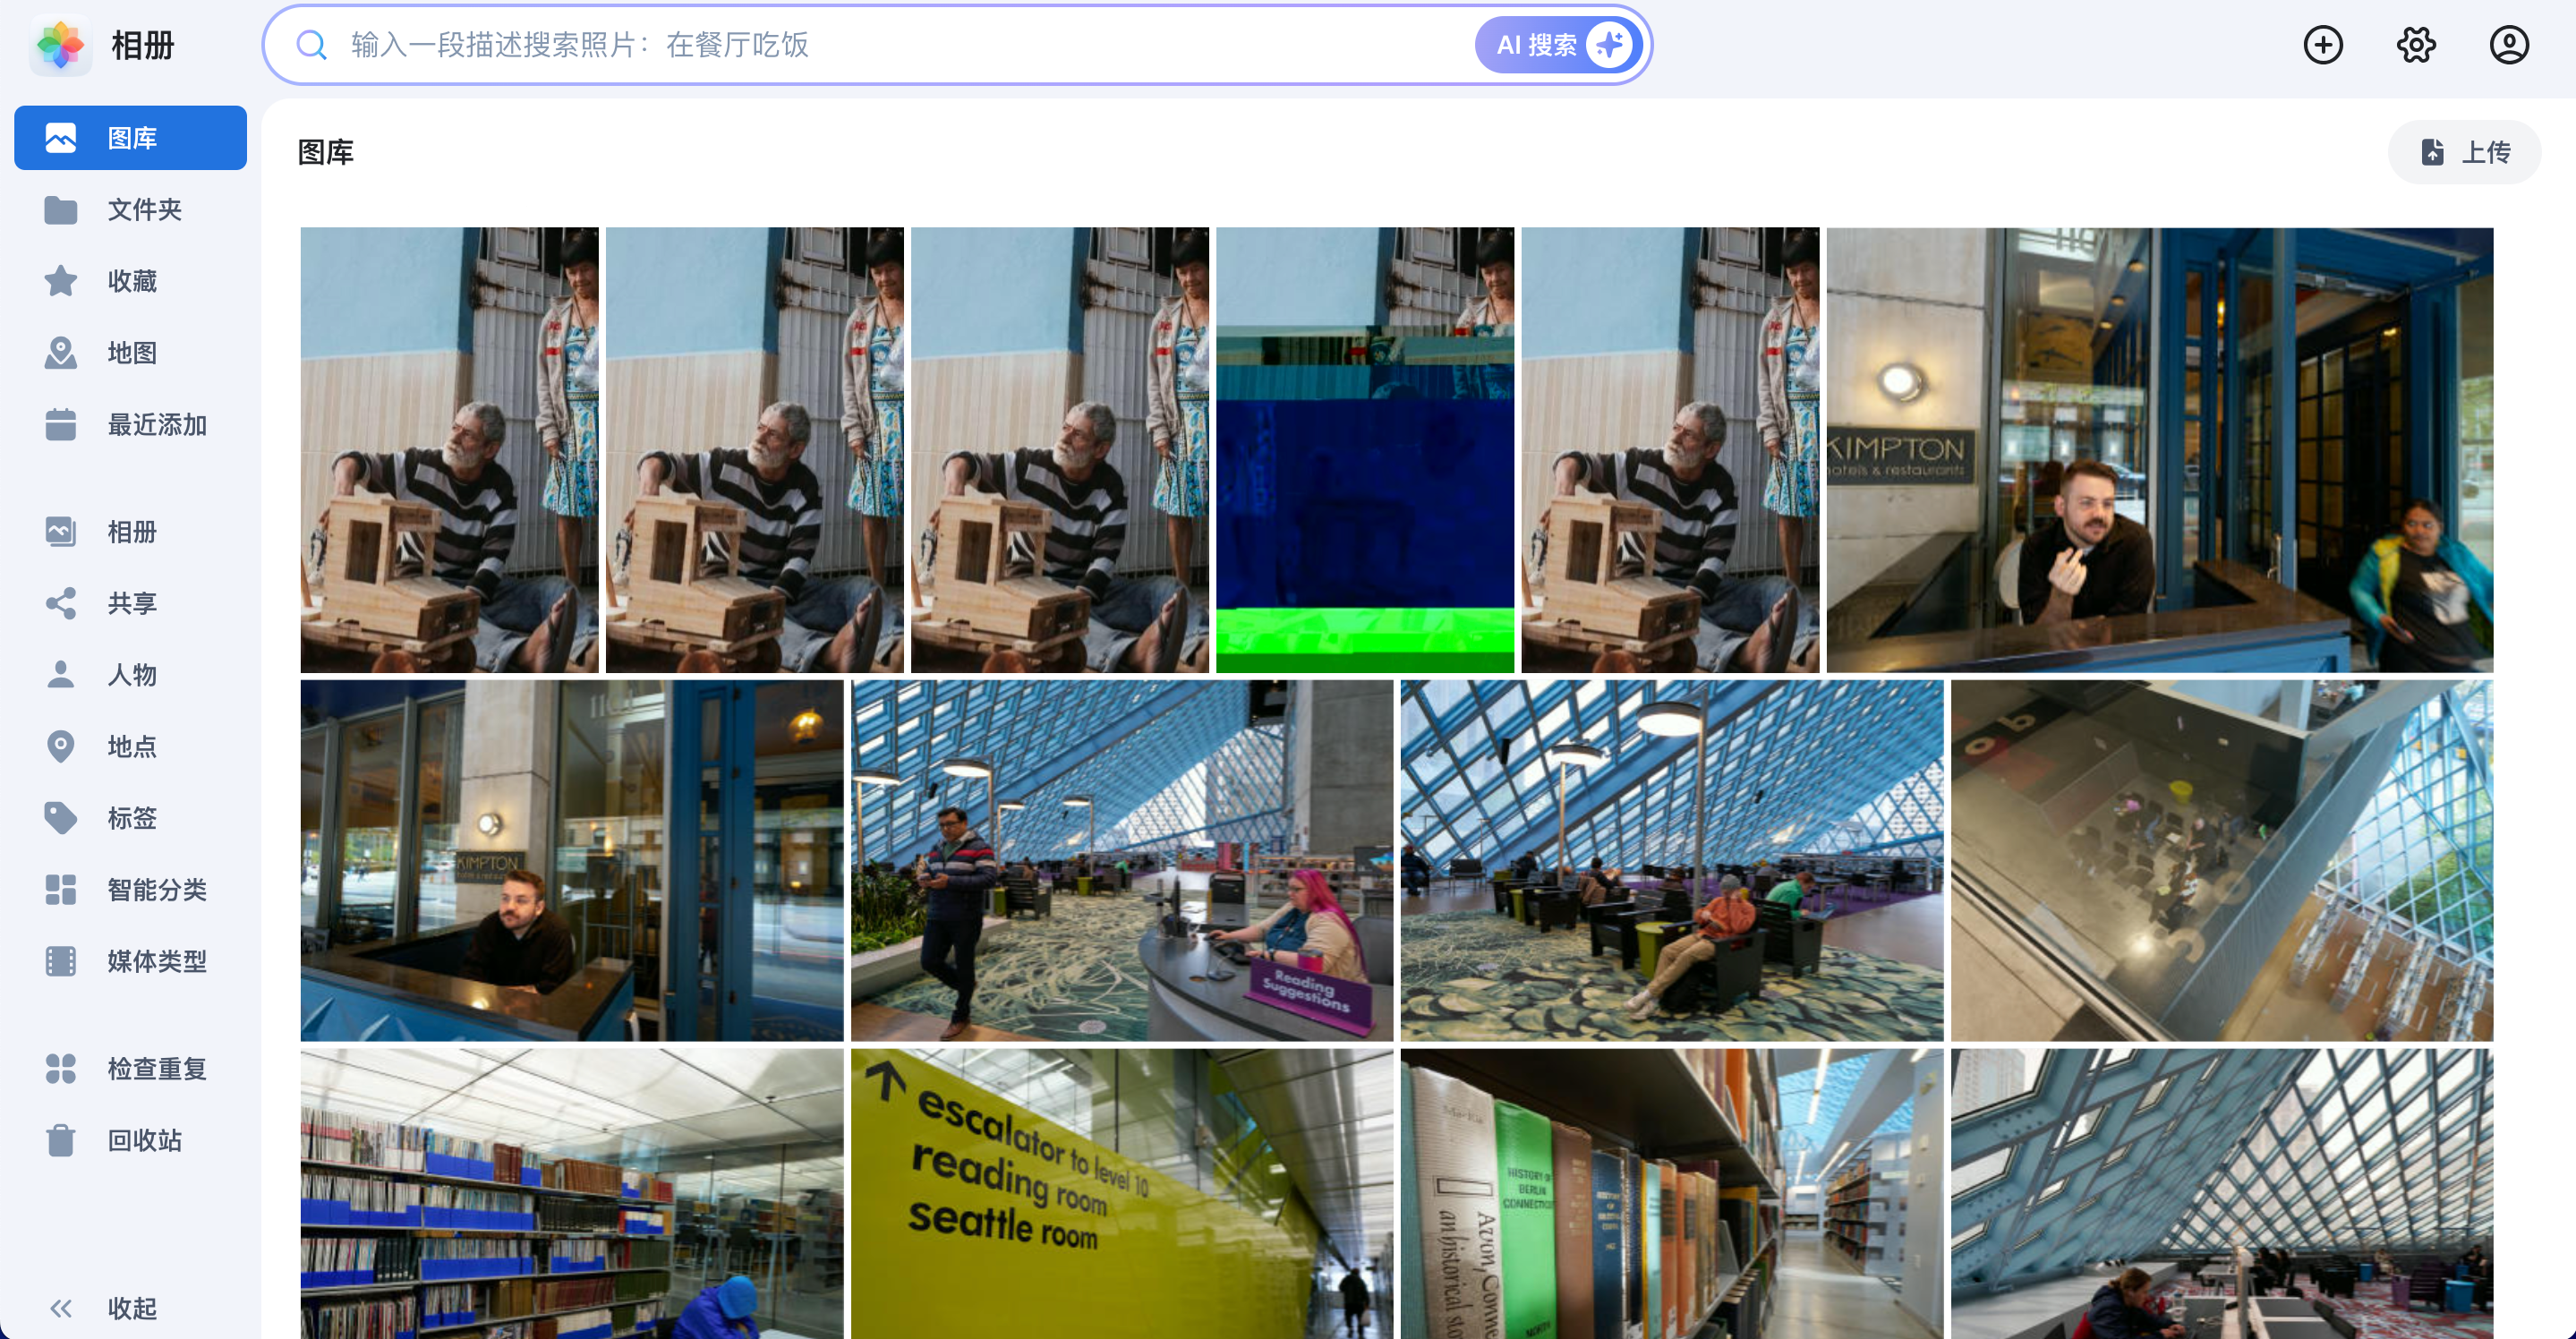Open 地图 map view
This screenshot has width=2576, height=1339.
130,353
